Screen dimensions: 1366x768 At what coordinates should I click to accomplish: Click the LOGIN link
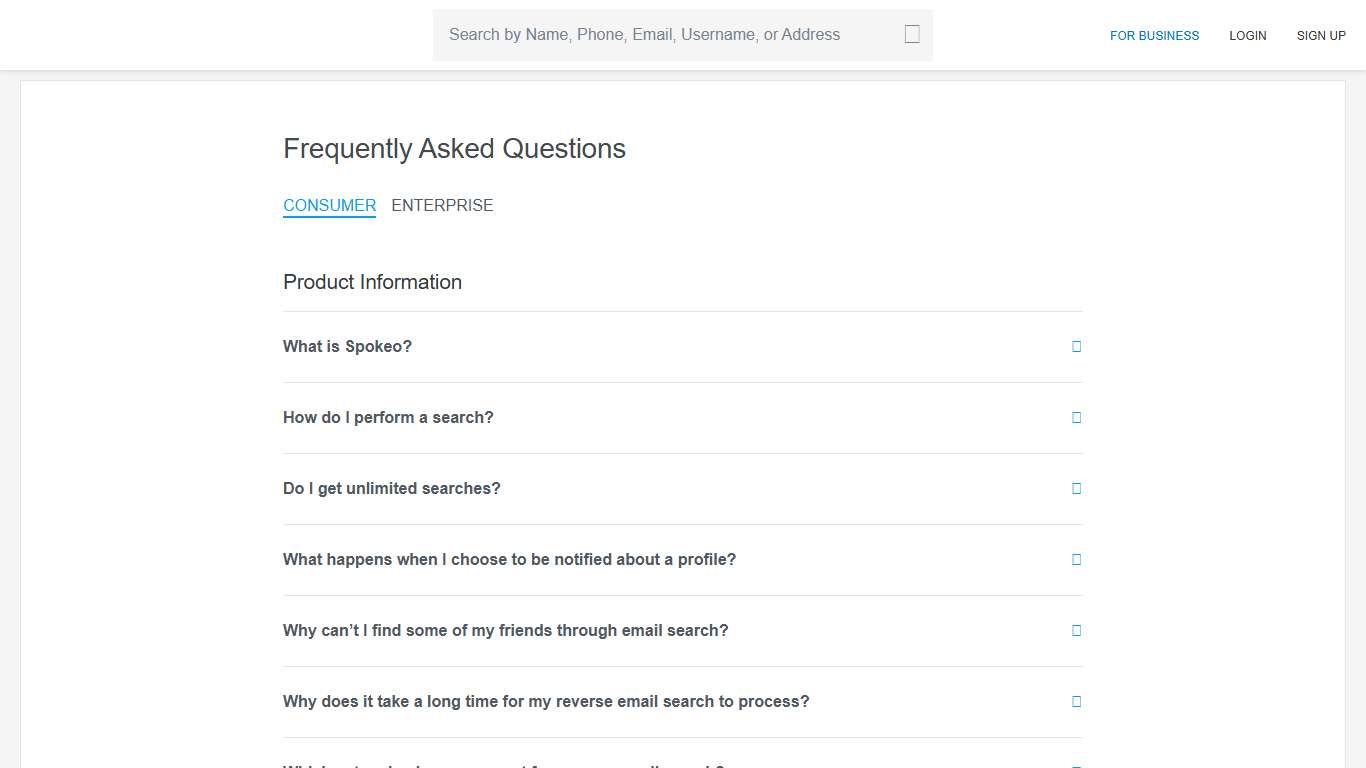click(1247, 35)
